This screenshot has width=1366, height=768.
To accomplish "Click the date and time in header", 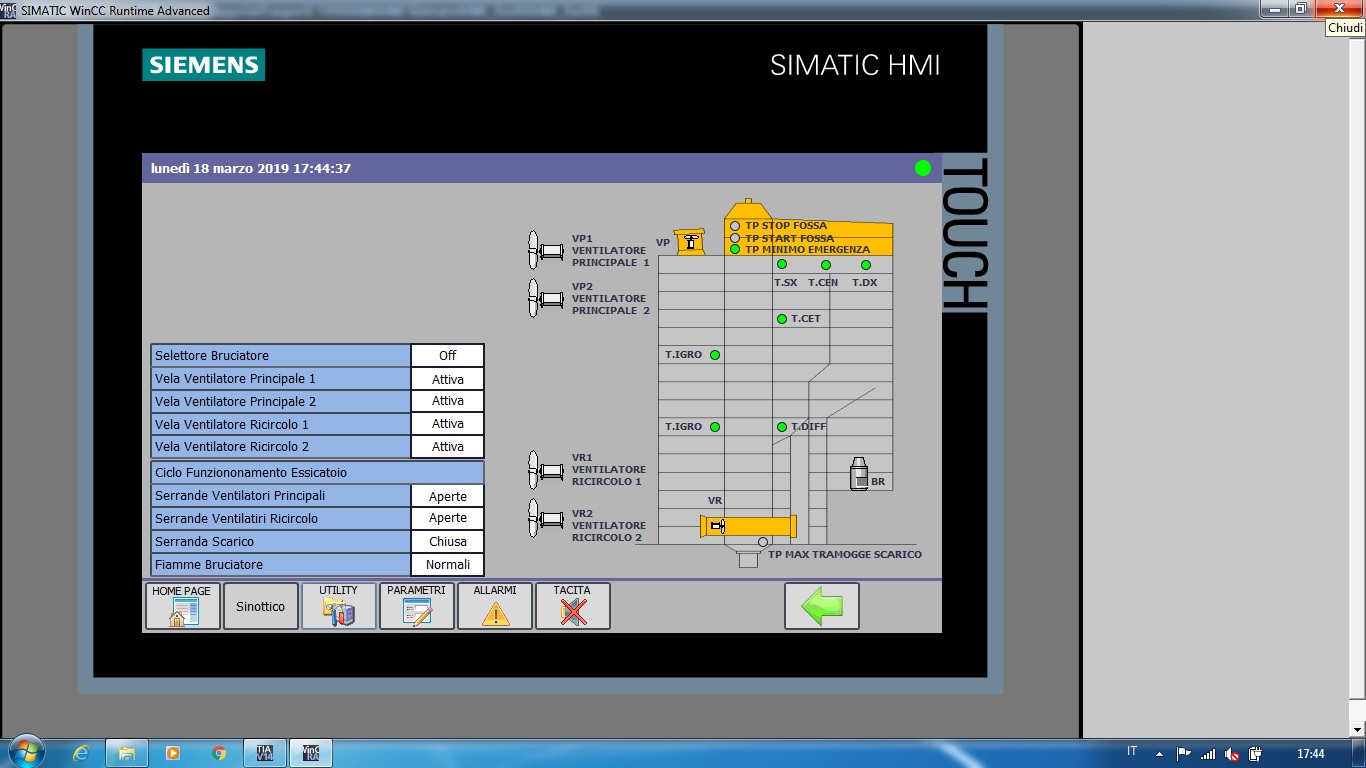I will pyautogui.click(x=251, y=168).
